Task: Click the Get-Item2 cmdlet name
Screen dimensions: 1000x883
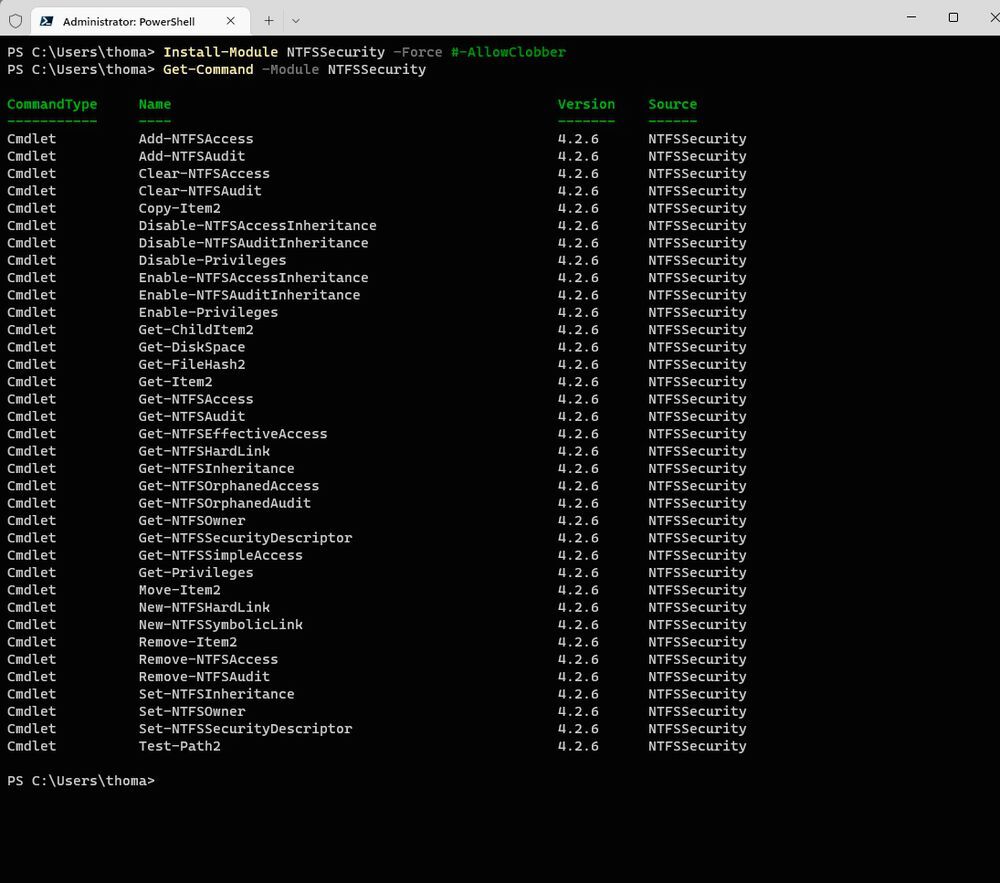Action: 175,382
